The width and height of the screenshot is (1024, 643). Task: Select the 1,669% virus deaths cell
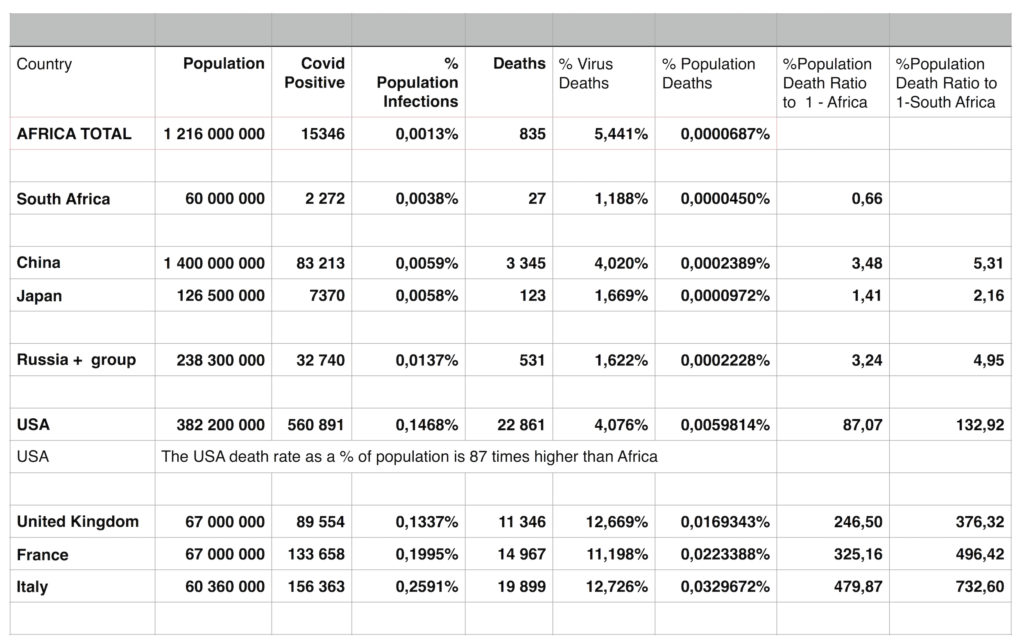pos(603,295)
